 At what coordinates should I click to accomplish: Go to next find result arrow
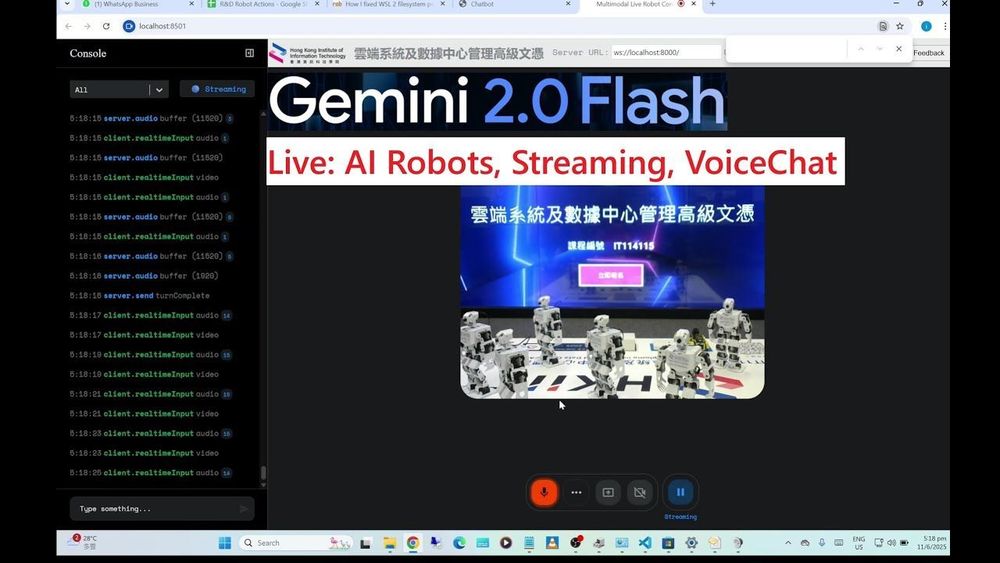point(879,48)
